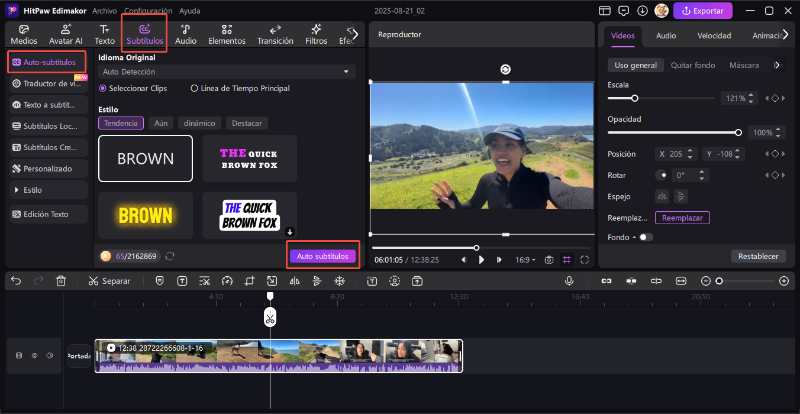Take a snapshot with the camera icon
This screenshot has height=414, width=800.
click(549, 260)
